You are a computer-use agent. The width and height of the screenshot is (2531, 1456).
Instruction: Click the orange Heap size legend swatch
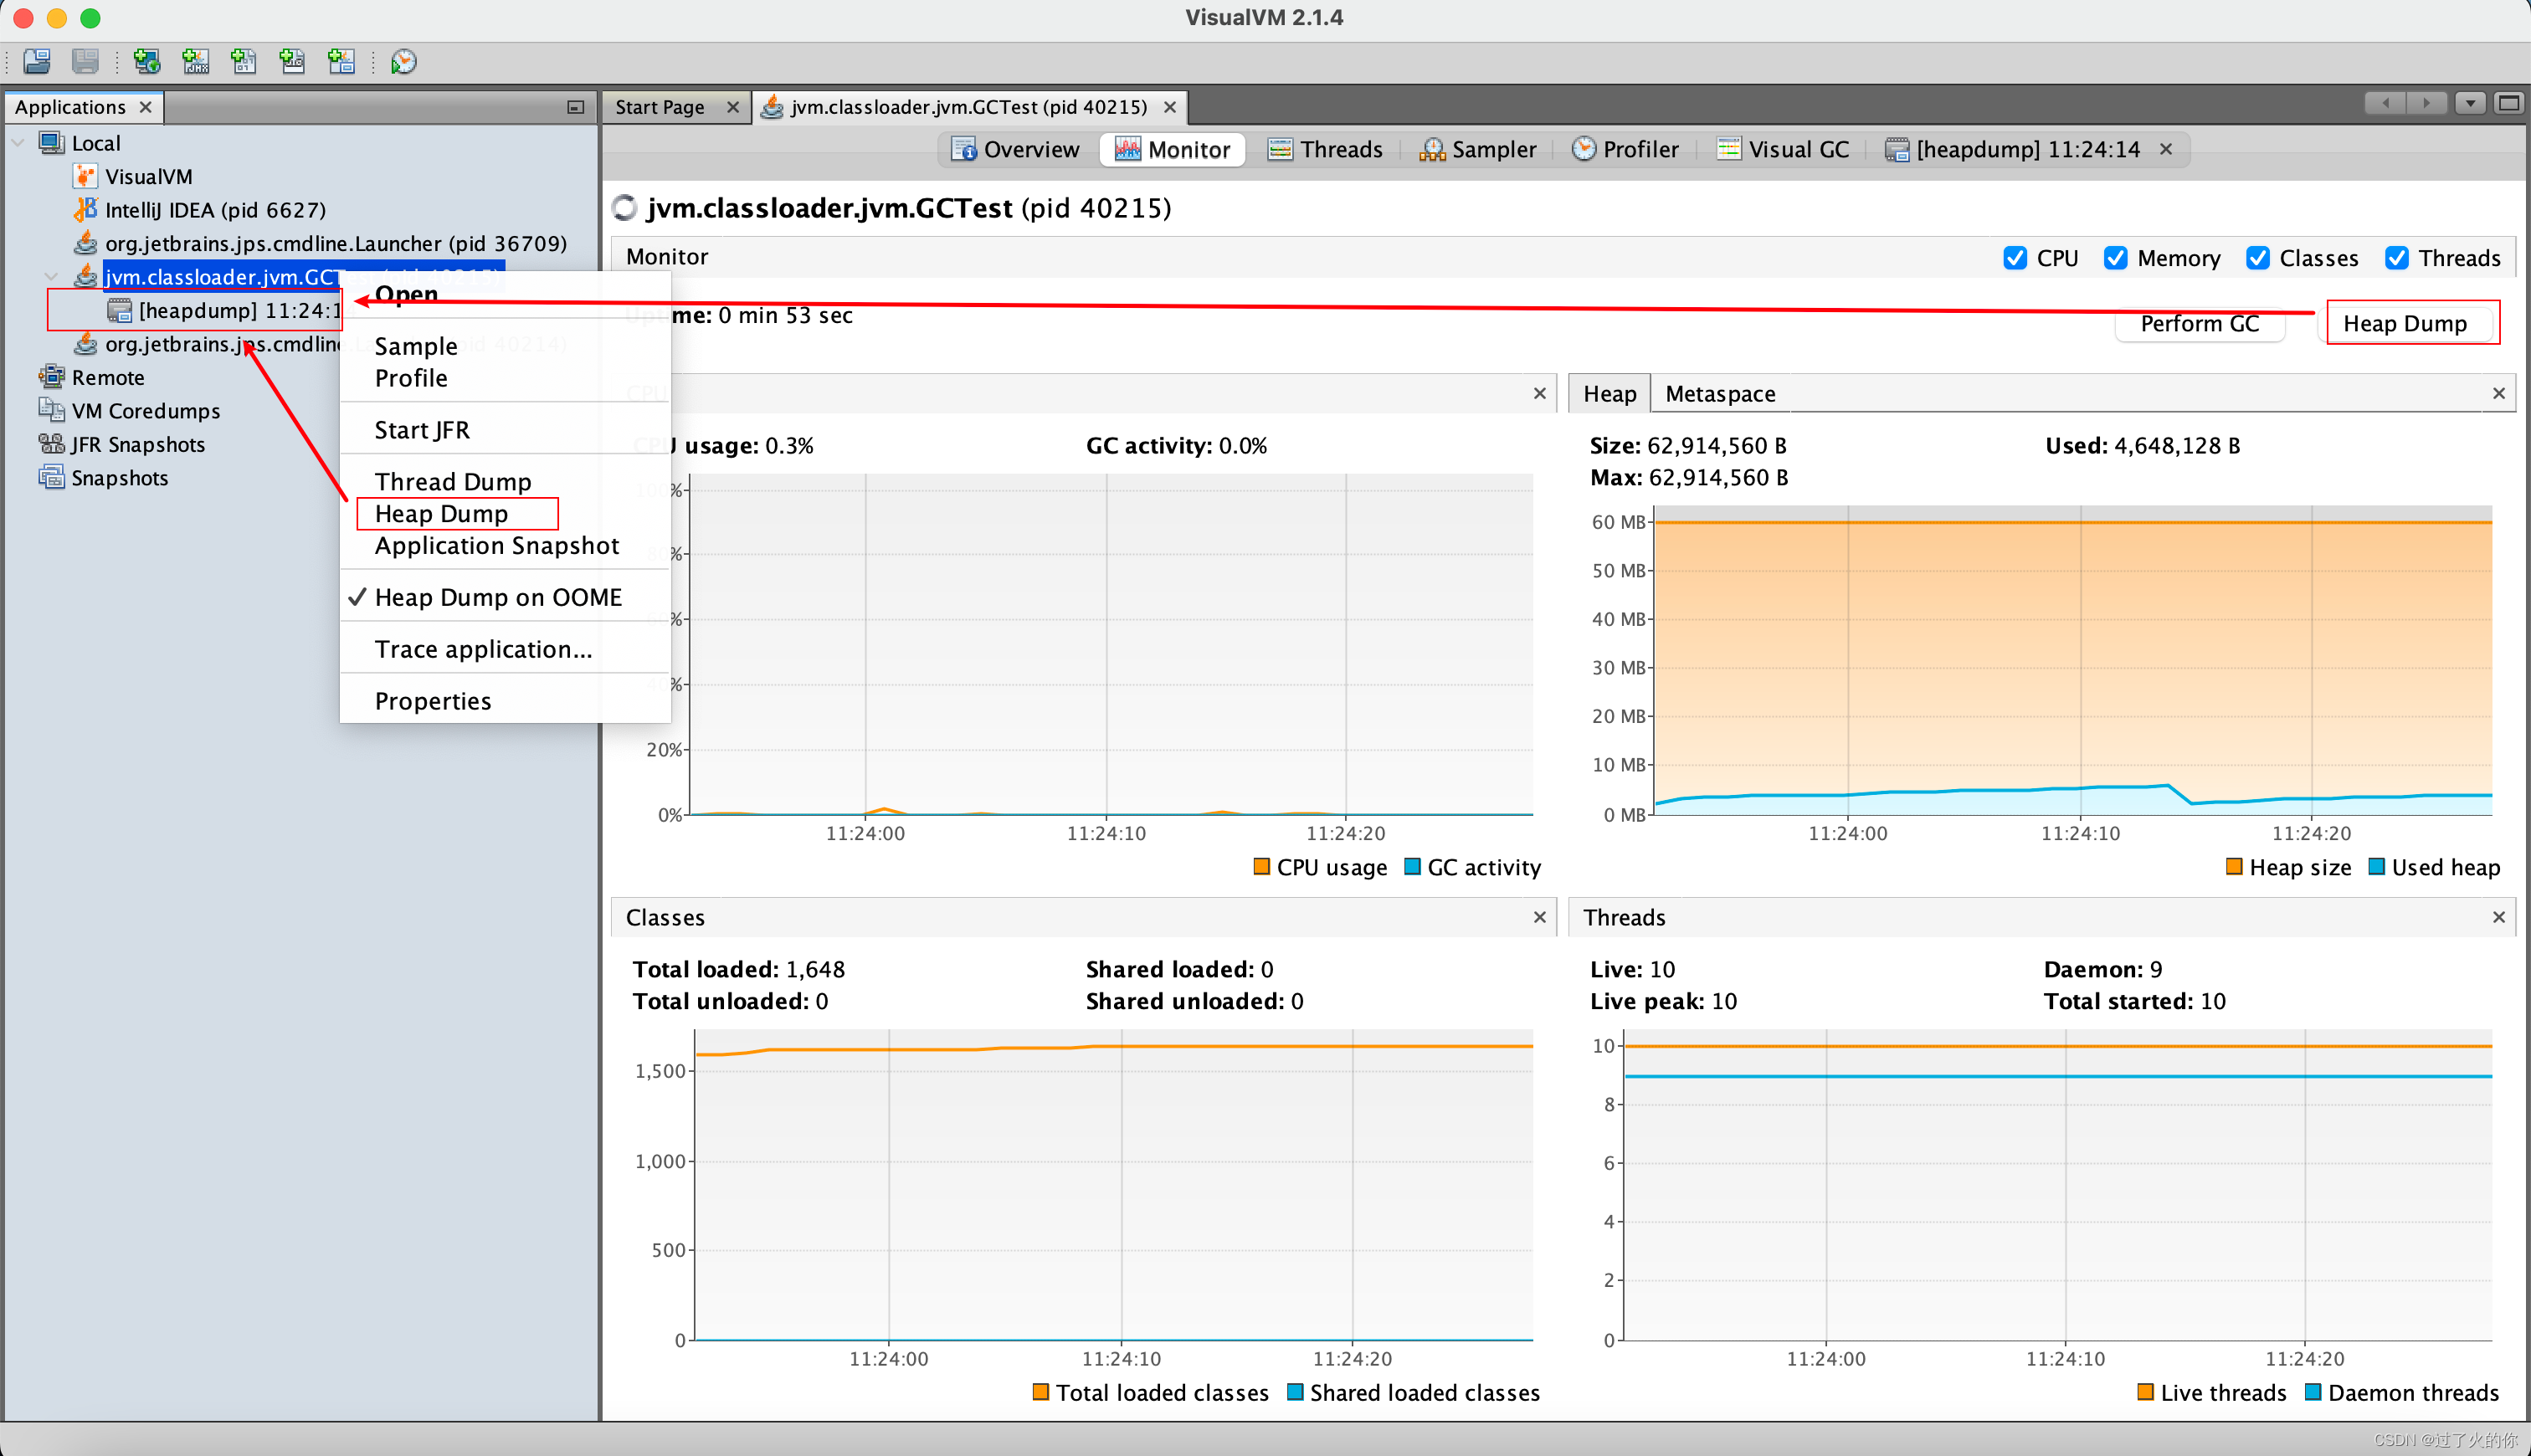[2233, 866]
